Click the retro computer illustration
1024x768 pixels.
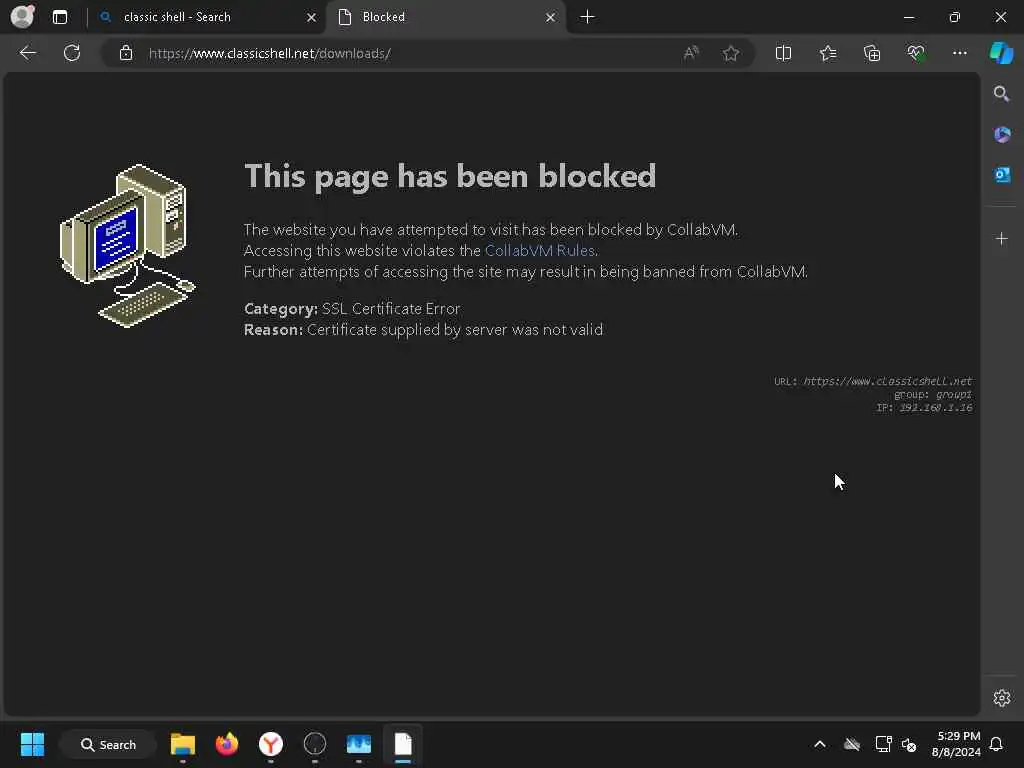[127, 246]
